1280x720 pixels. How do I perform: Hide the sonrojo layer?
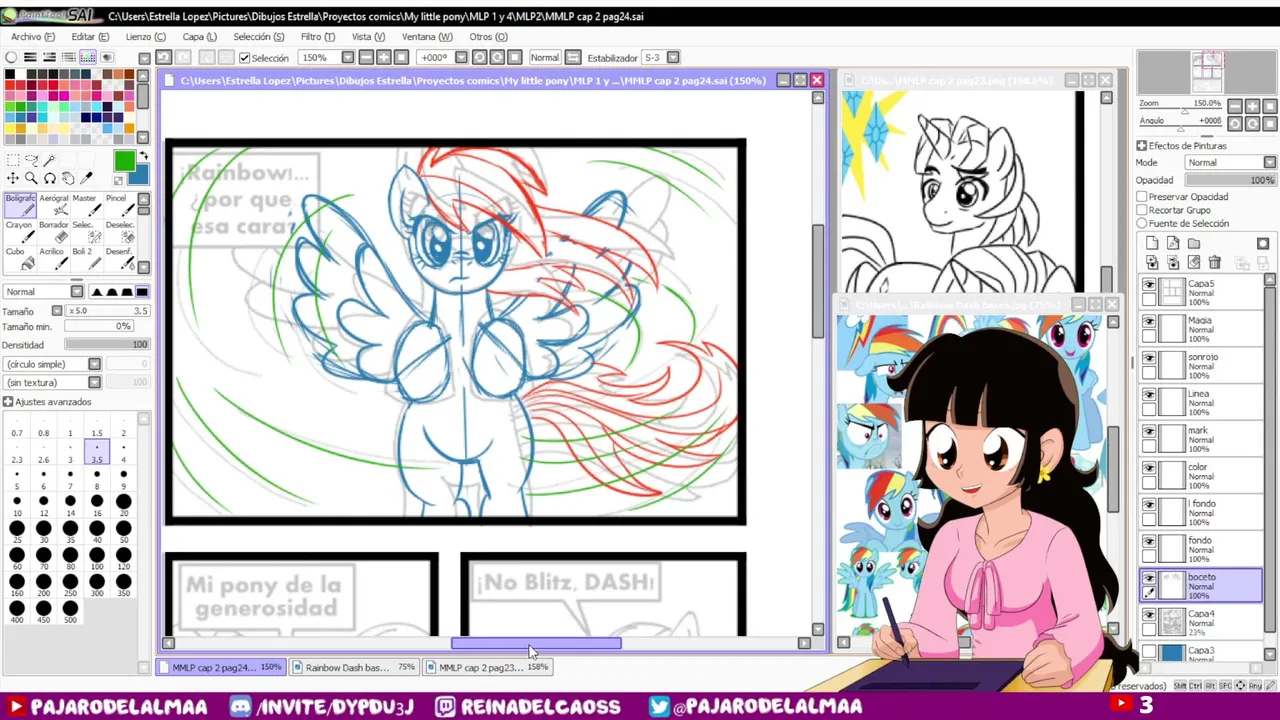pyautogui.click(x=1149, y=358)
